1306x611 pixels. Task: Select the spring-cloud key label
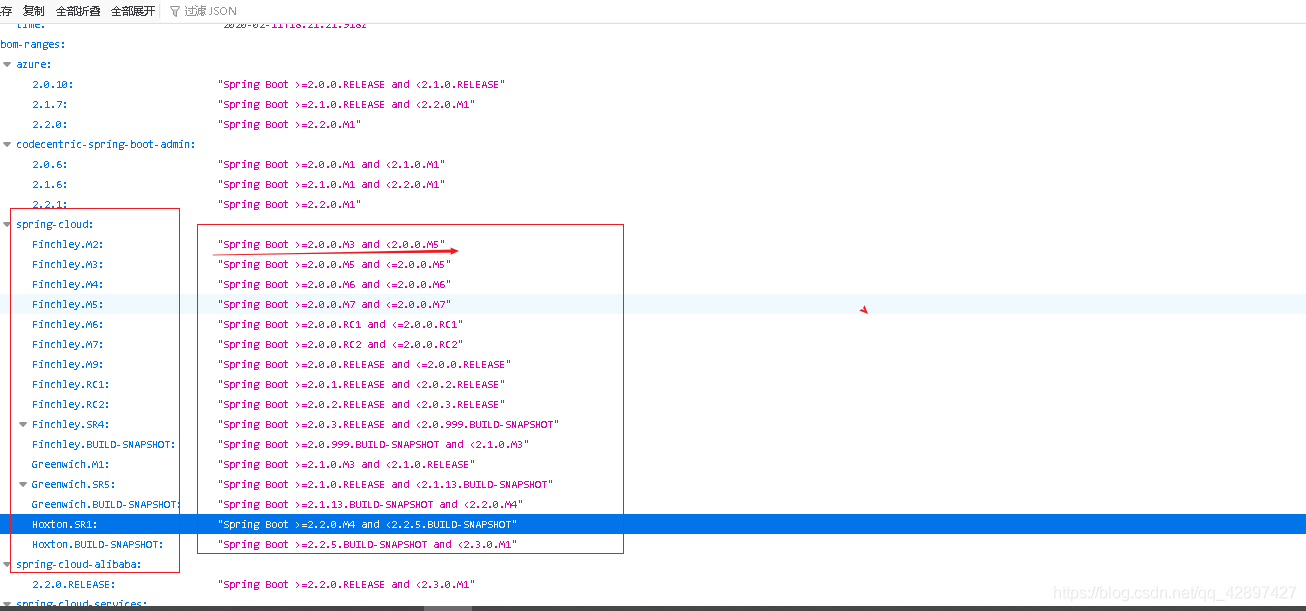[x=55, y=224]
